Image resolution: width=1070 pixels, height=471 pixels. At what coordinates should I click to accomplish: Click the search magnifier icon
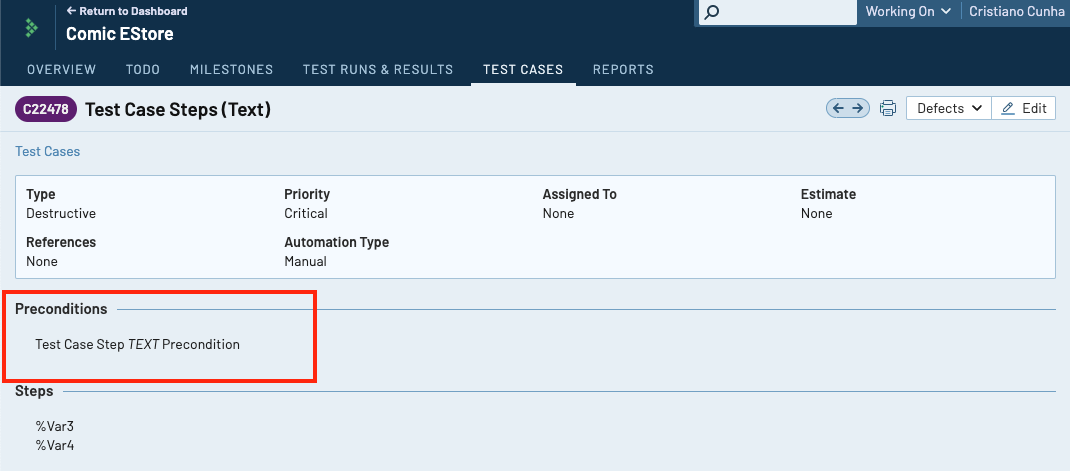click(x=711, y=12)
